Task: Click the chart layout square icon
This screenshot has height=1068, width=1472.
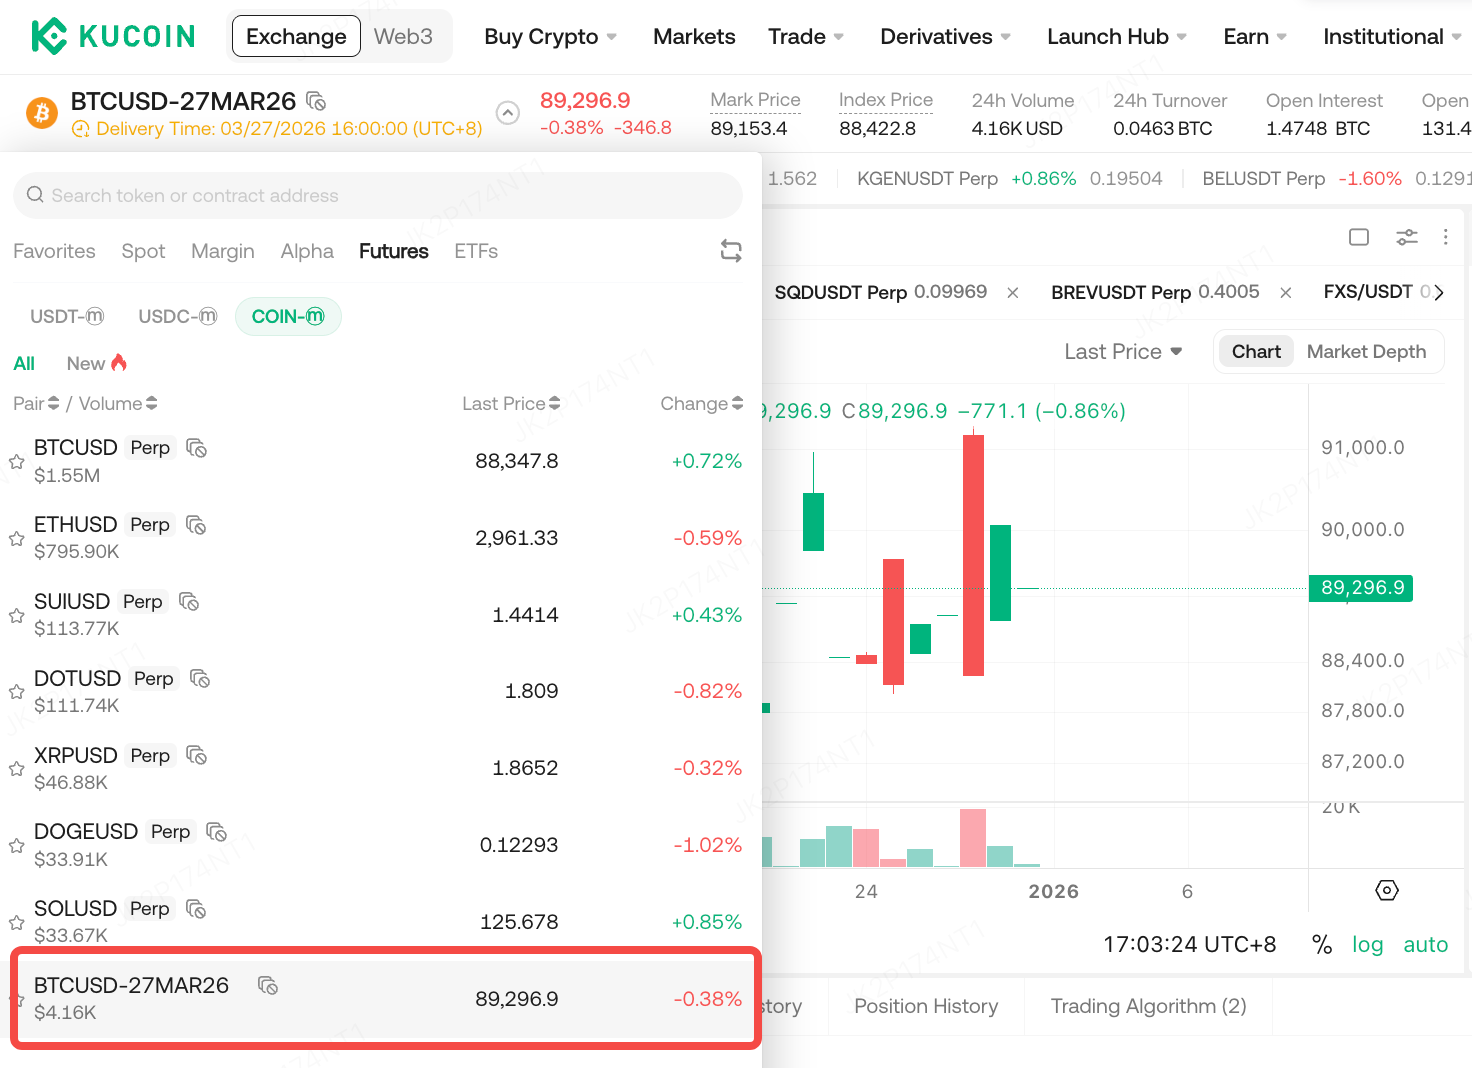Action: click(x=1358, y=237)
